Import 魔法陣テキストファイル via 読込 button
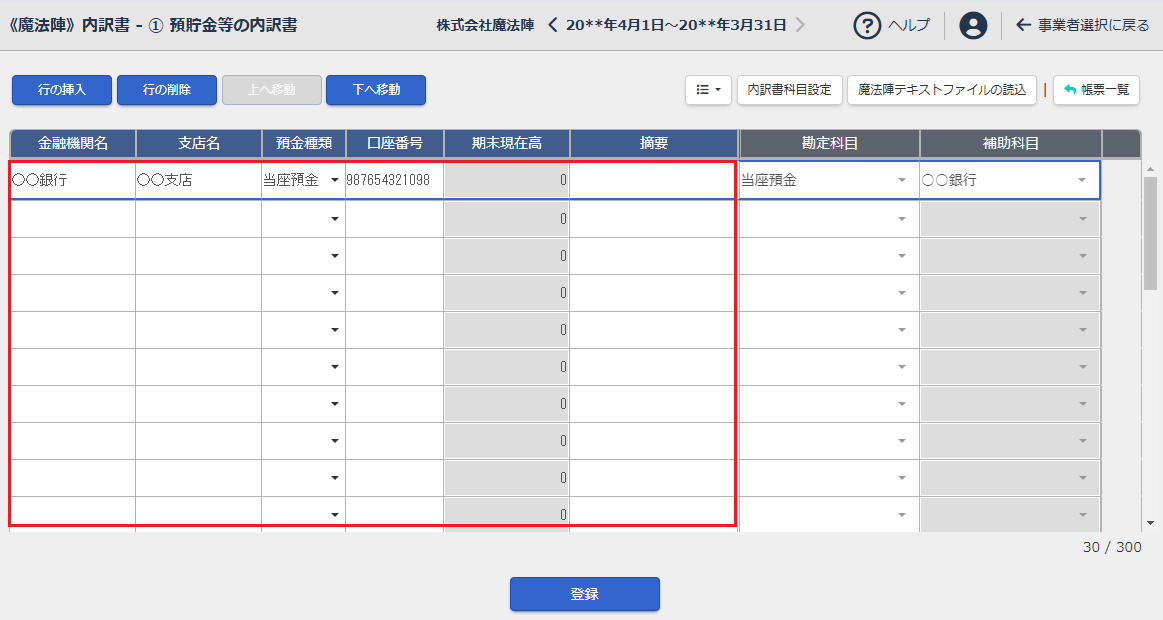 click(x=942, y=90)
